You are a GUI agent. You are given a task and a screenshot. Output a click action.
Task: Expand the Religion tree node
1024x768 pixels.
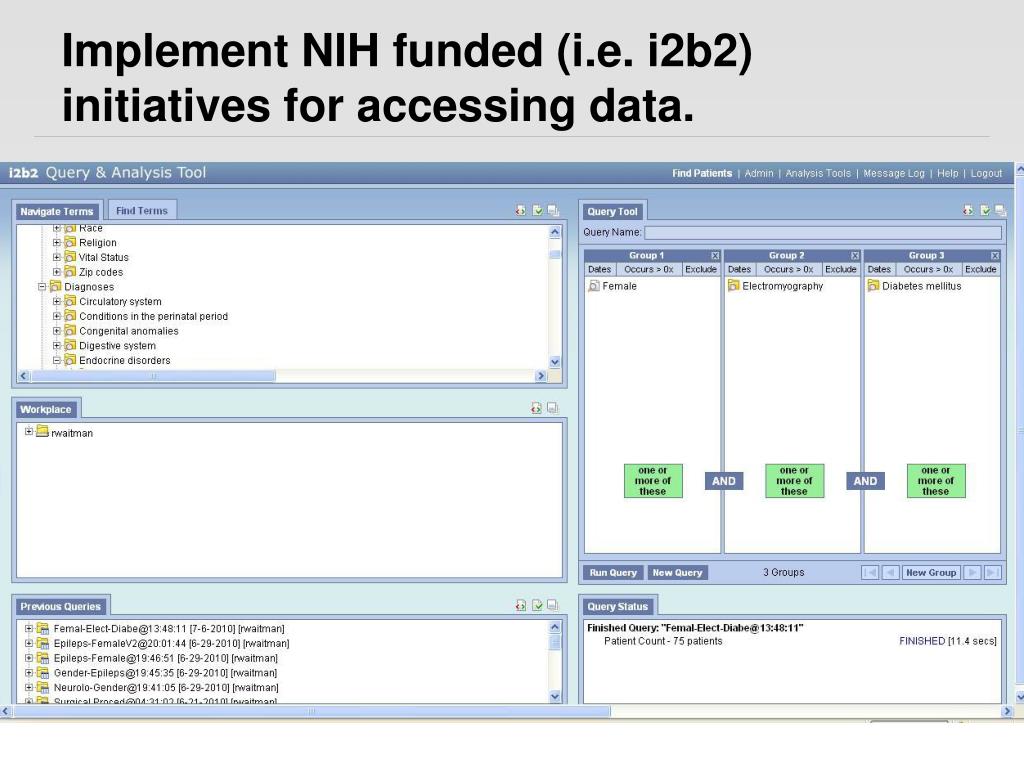[x=57, y=242]
